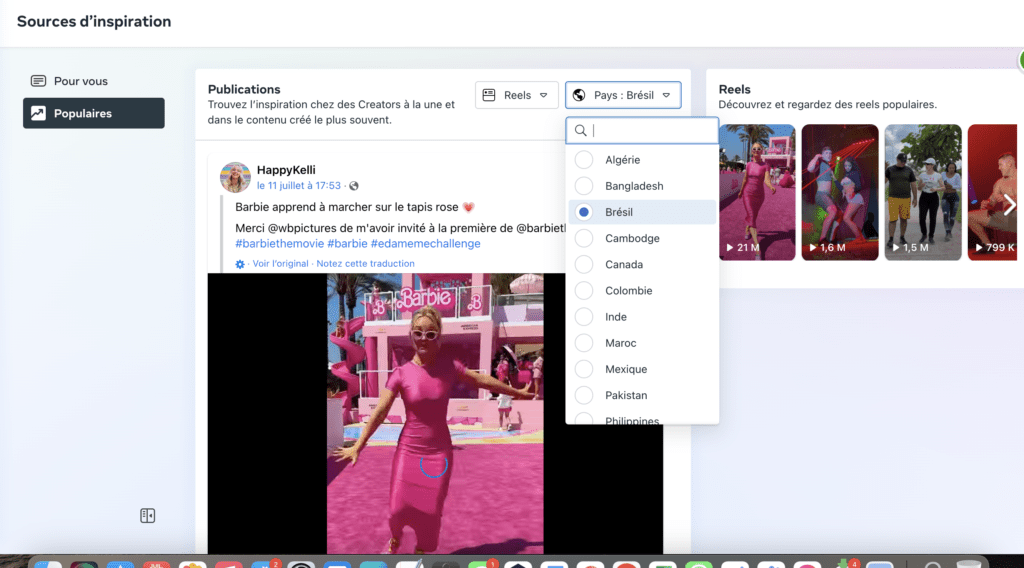Click the next arrow in Reels carousel

[x=1009, y=205]
